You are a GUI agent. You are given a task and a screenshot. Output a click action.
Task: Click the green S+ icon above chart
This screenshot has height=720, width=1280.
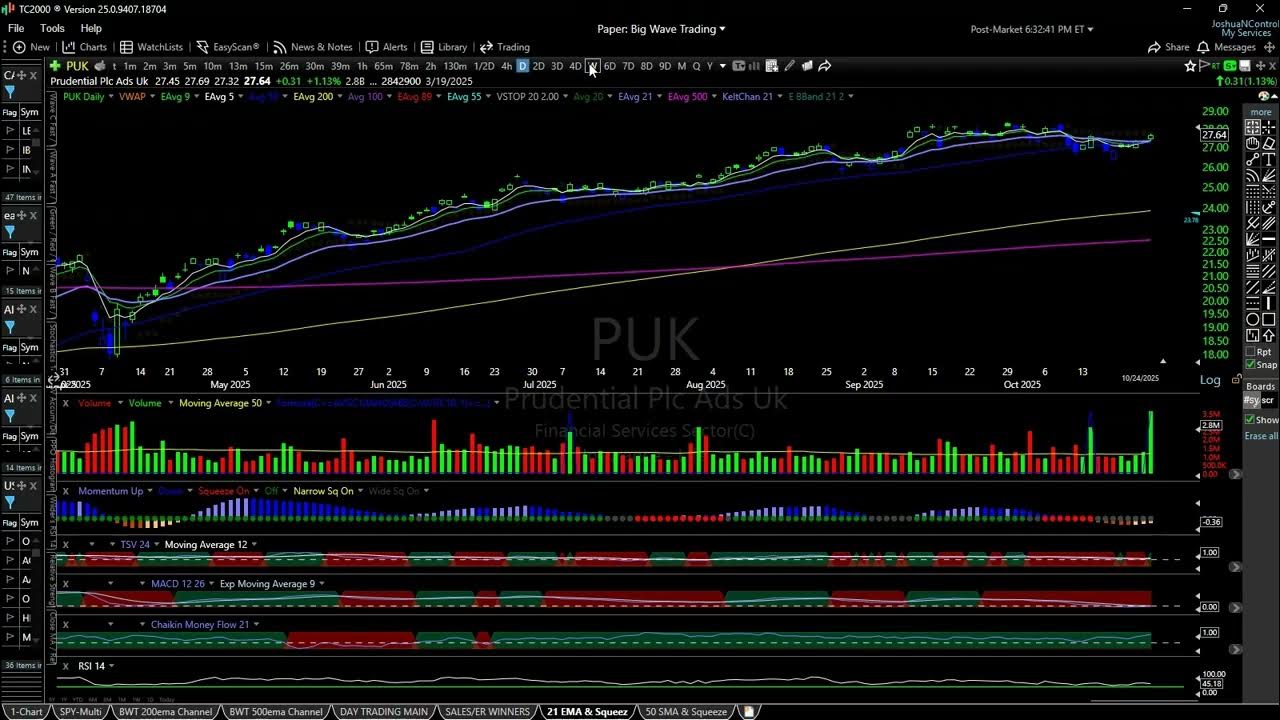point(1230,66)
